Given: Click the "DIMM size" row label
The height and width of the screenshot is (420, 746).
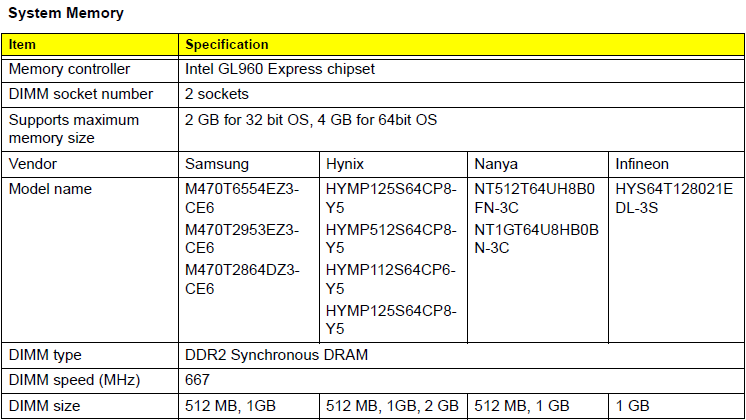Looking at the screenshot, I should (x=44, y=406).
